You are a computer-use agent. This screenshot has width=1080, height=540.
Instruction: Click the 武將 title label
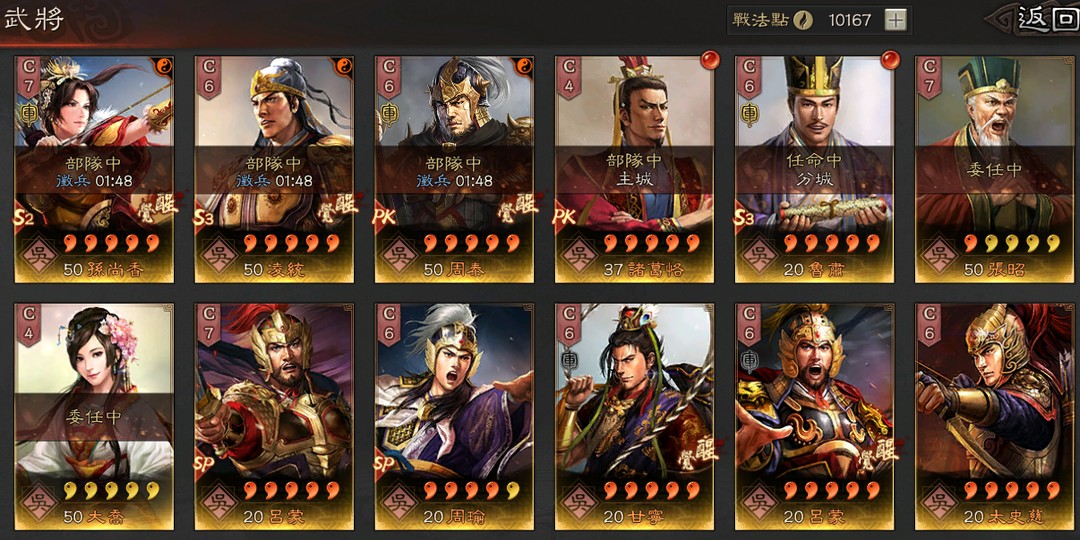click(33, 19)
